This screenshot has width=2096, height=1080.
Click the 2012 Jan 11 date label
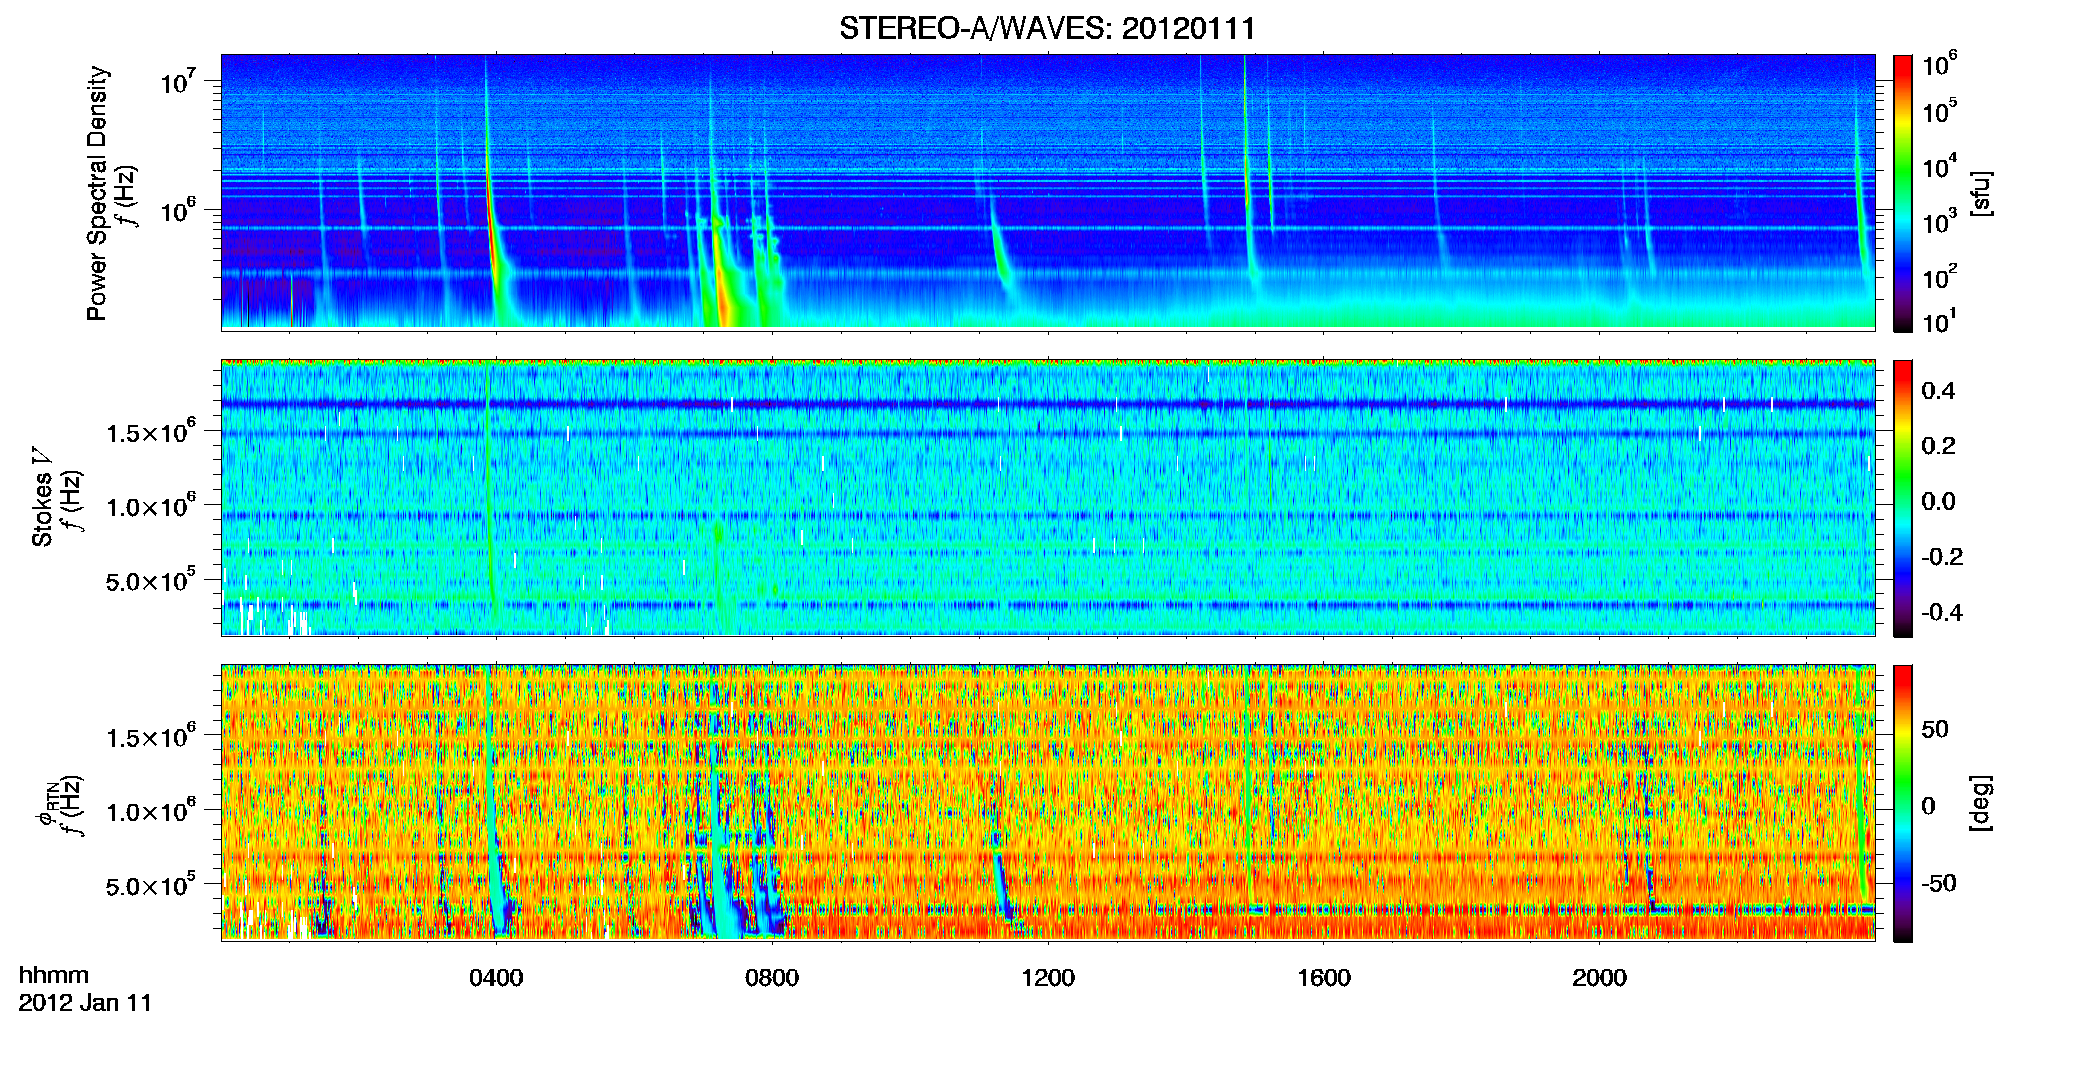(x=85, y=1003)
